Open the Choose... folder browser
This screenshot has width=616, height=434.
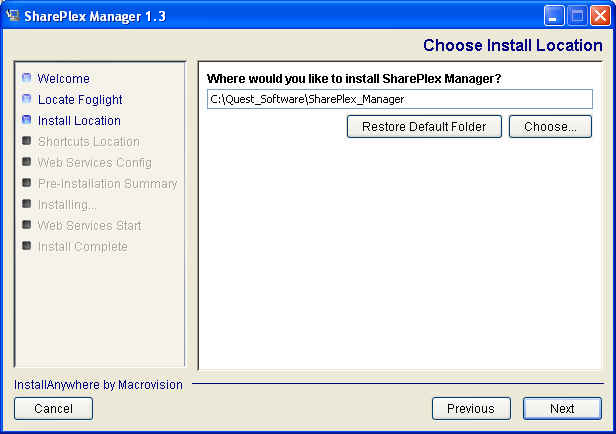click(x=550, y=126)
